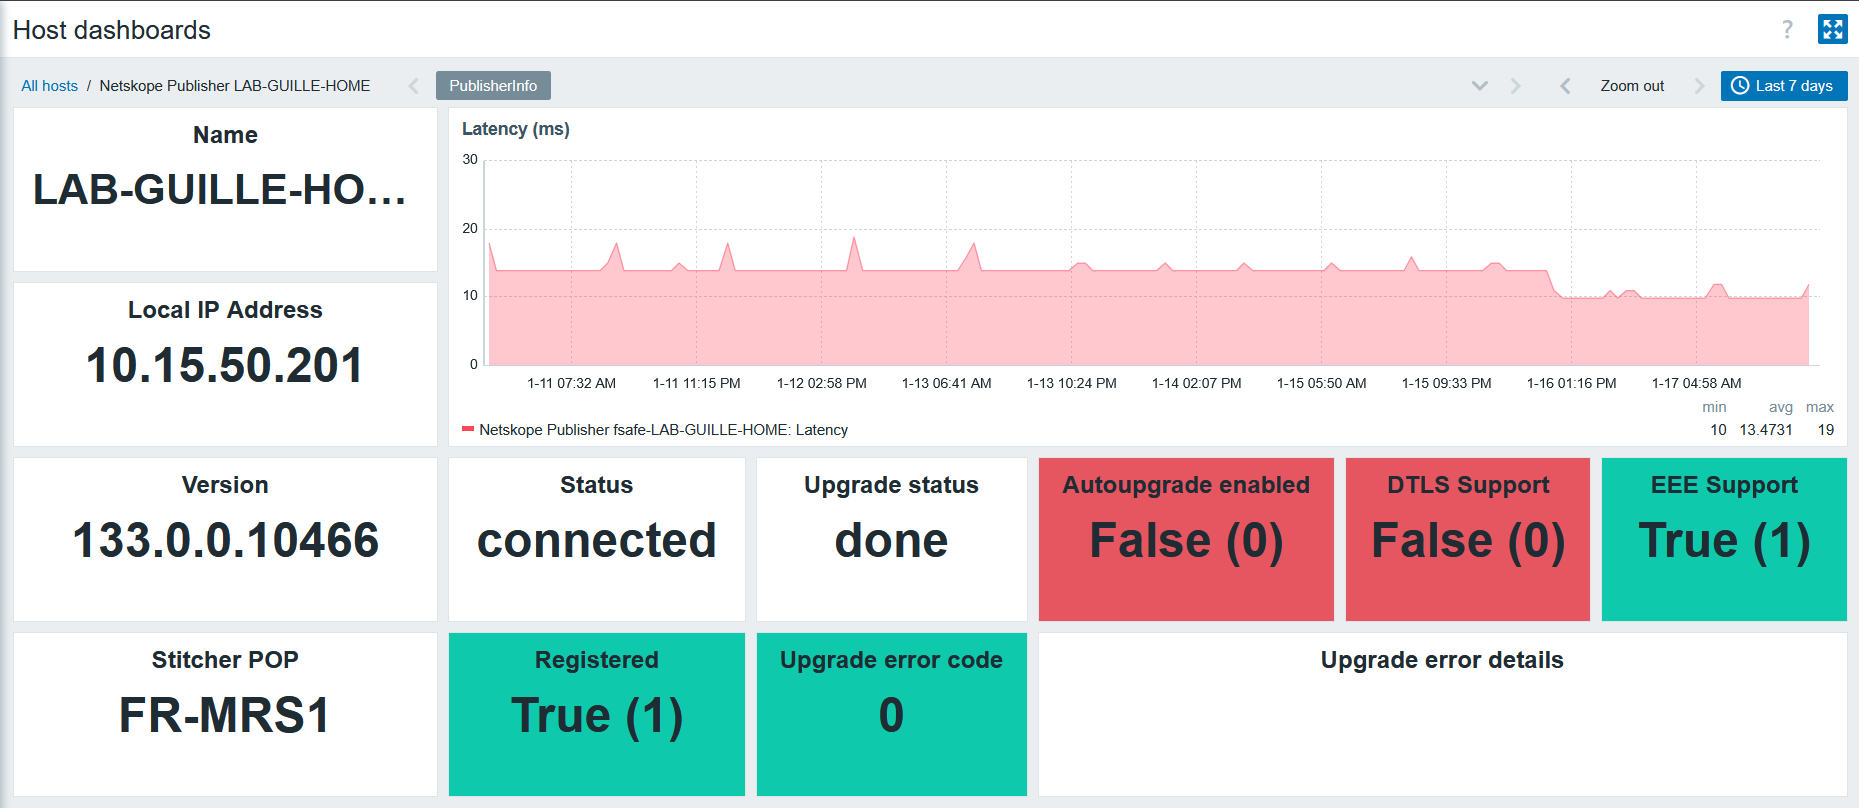Click the Latency graph area
Viewport: 1859px width, 808px height.
coord(1150,263)
